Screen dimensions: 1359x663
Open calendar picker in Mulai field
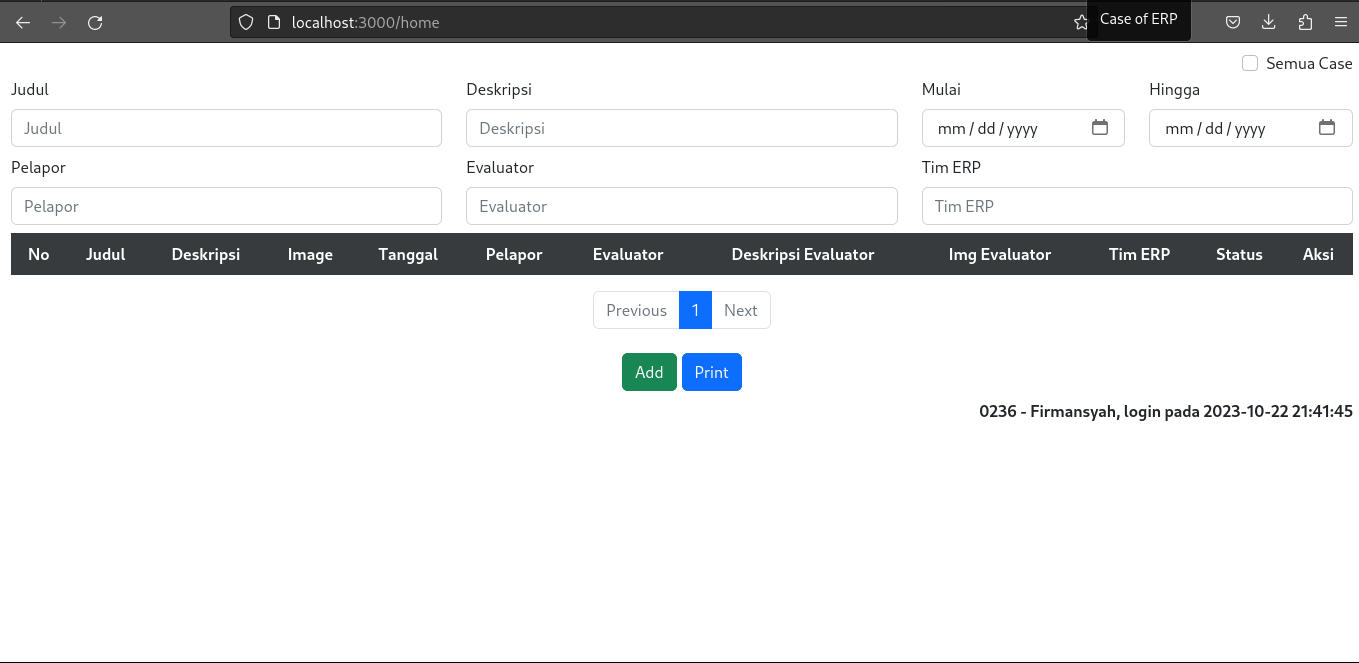tap(1099, 128)
